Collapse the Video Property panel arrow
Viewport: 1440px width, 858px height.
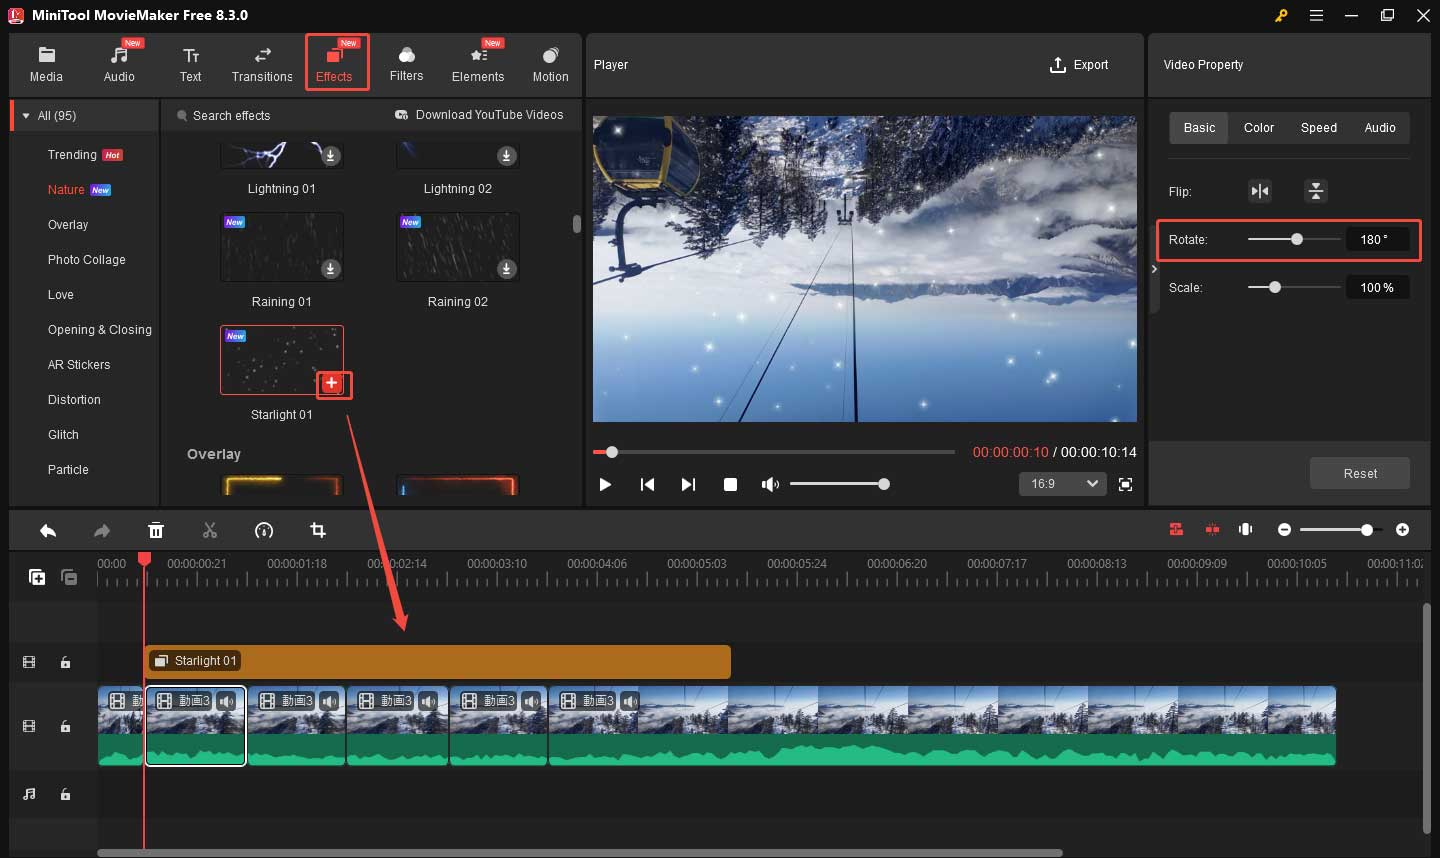click(1154, 269)
